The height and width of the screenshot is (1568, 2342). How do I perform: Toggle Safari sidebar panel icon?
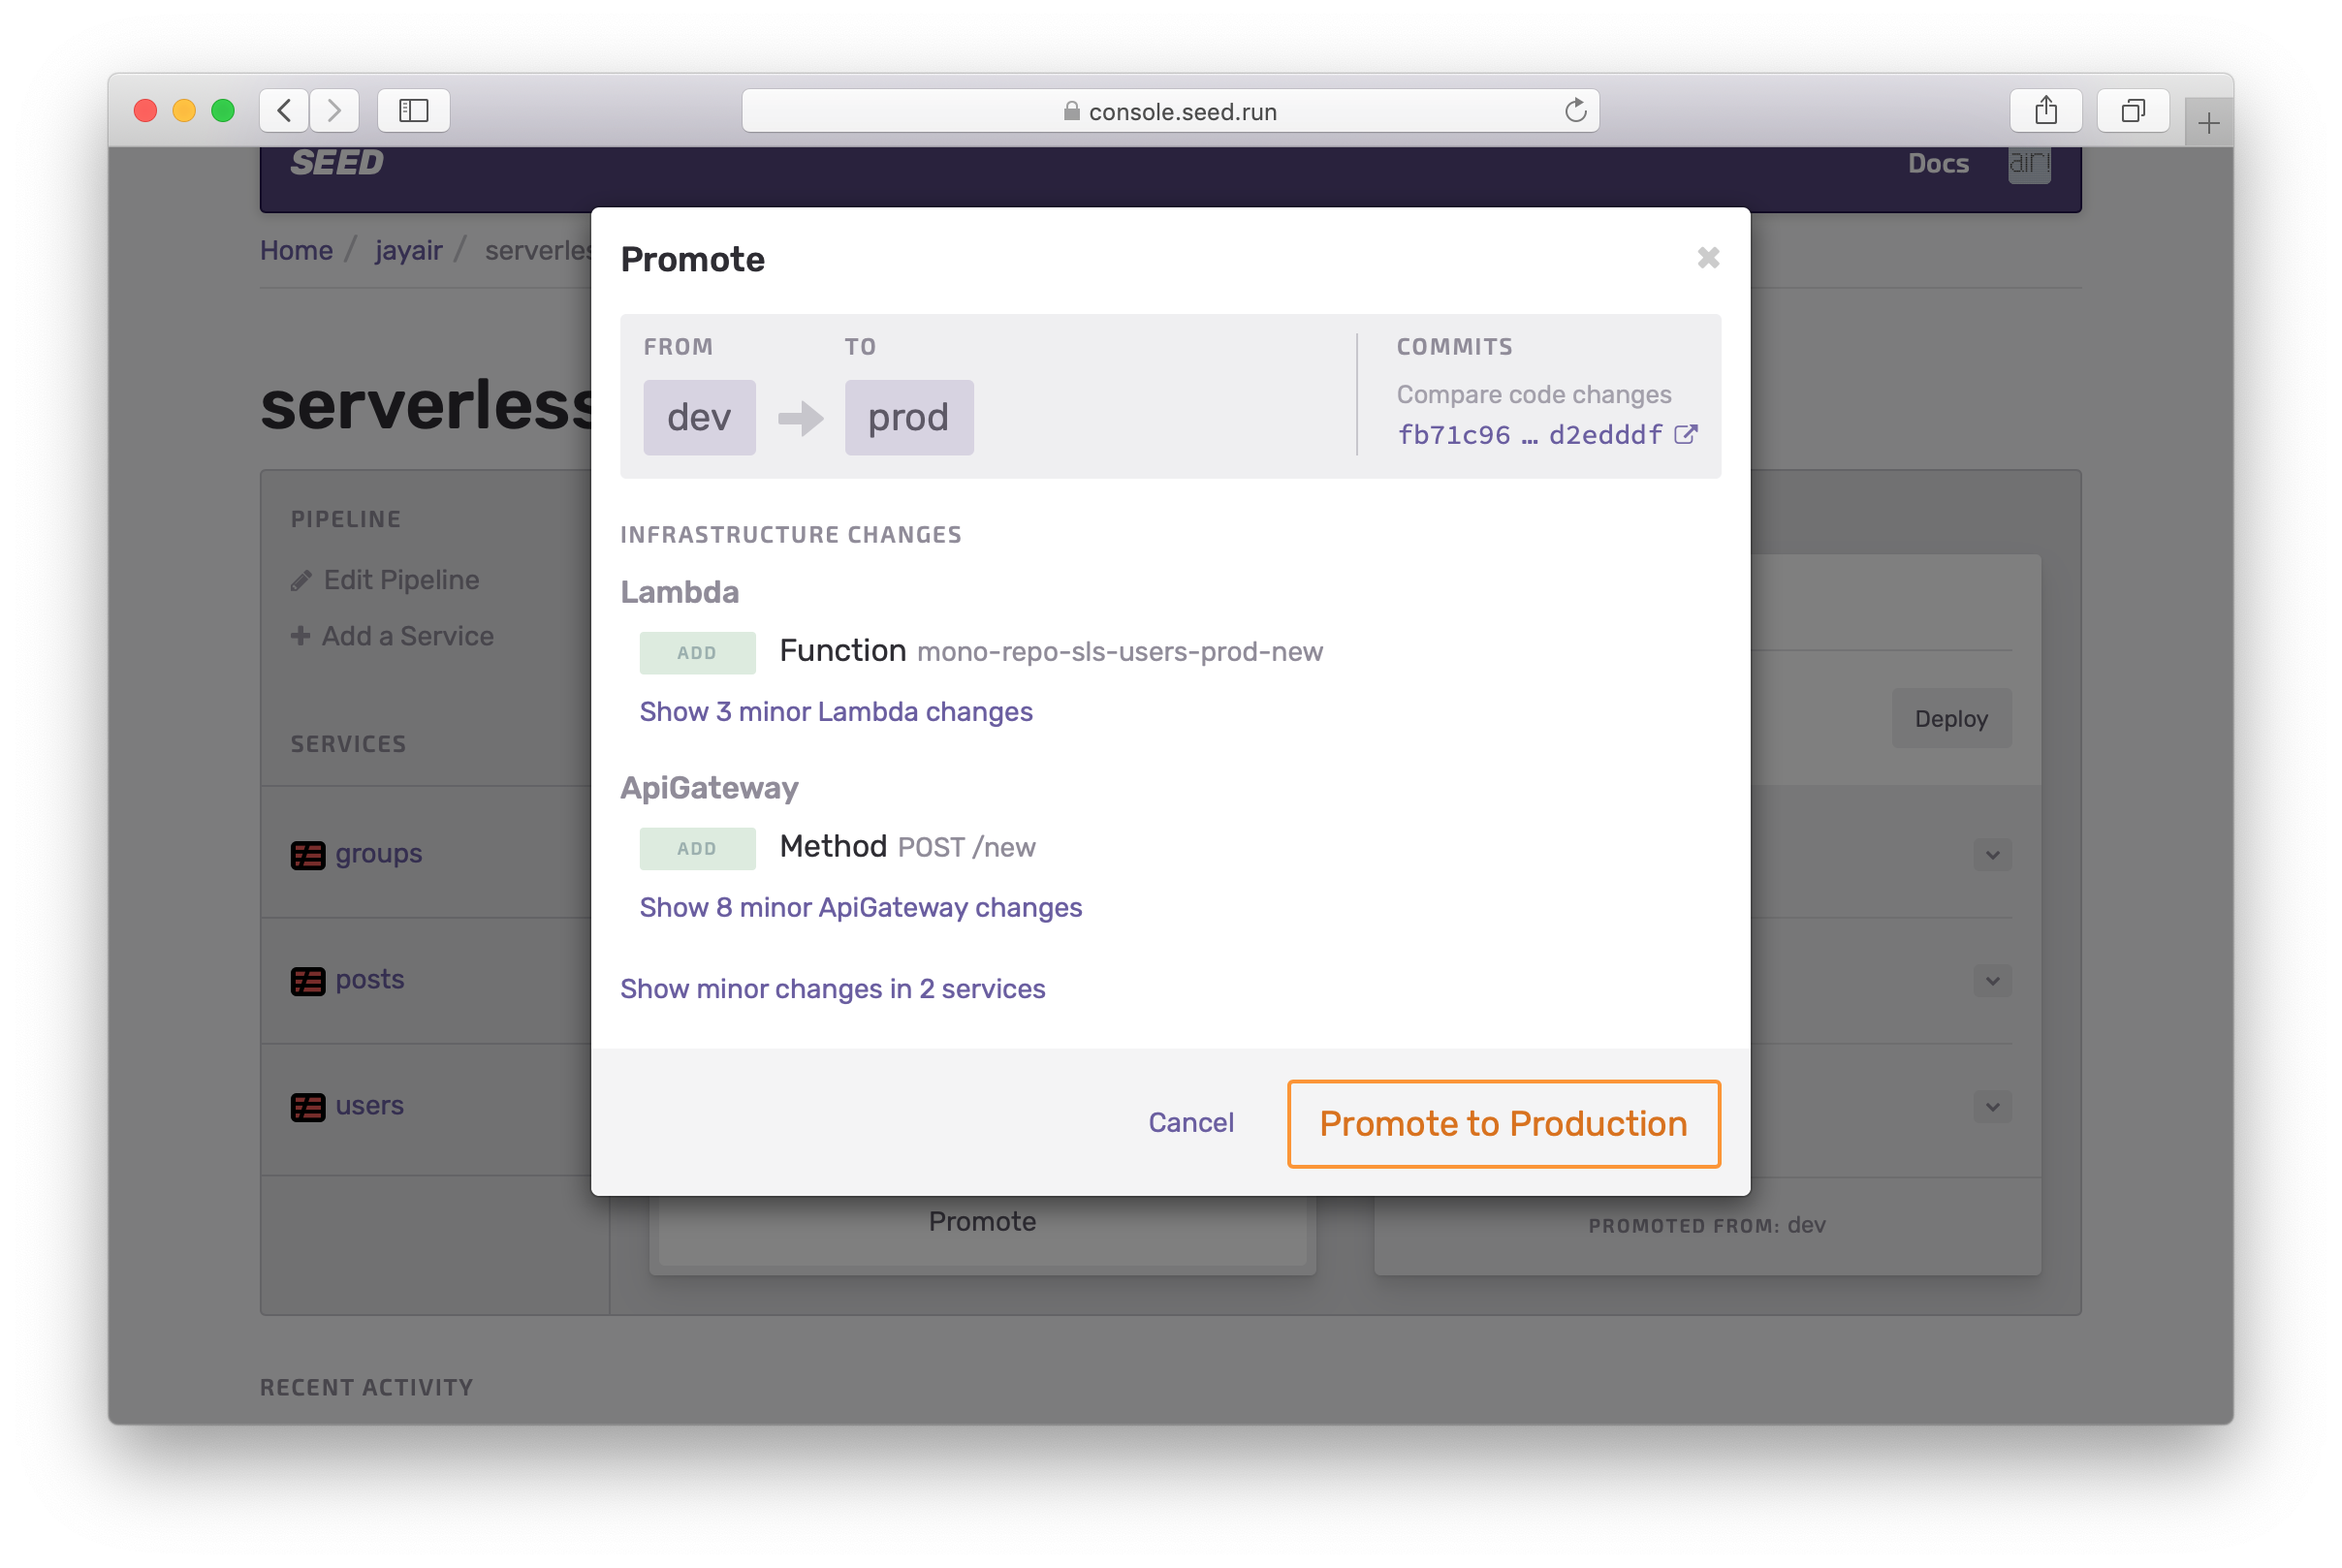click(x=413, y=110)
